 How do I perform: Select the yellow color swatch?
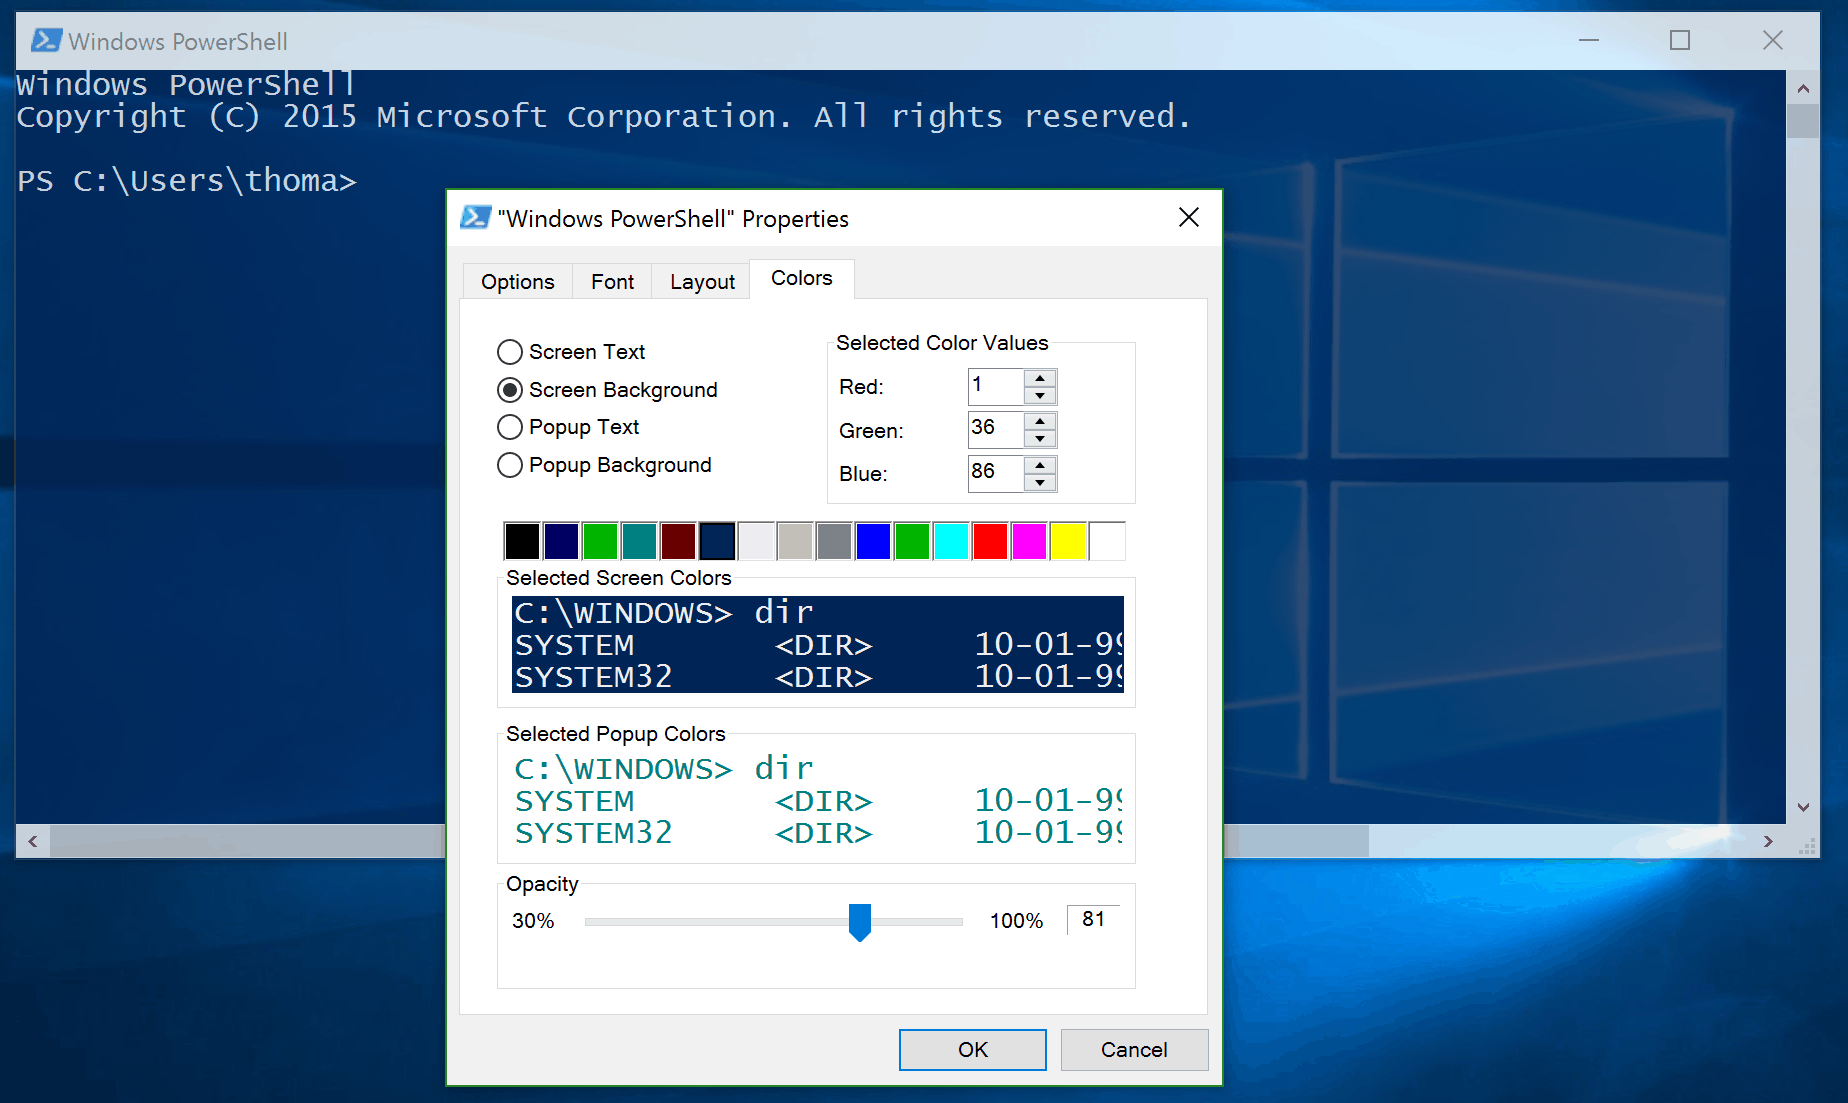click(x=1068, y=540)
